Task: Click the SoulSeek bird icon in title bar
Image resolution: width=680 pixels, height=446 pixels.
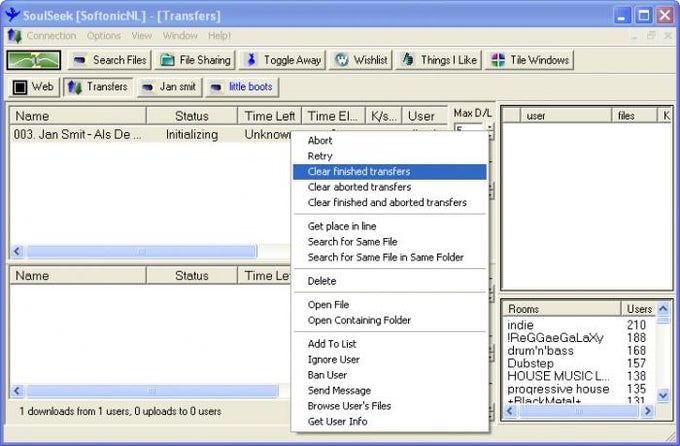Action: [x=12, y=15]
